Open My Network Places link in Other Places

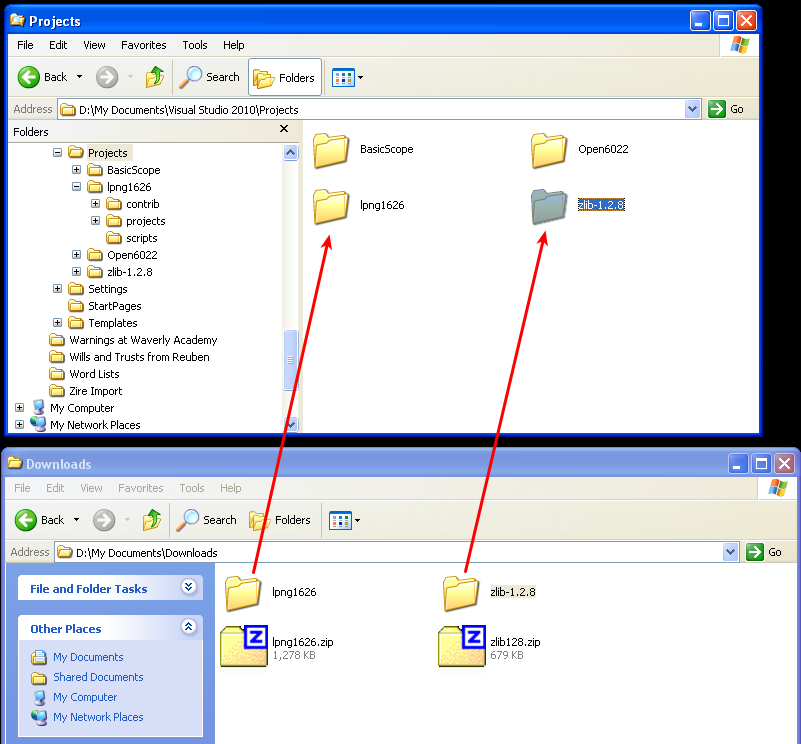[x=98, y=717]
